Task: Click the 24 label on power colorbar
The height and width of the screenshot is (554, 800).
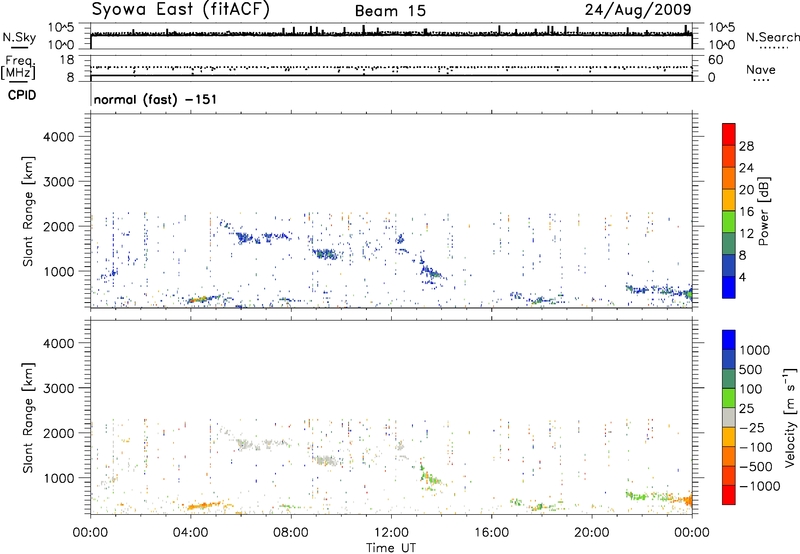Action: pyautogui.click(x=746, y=168)
